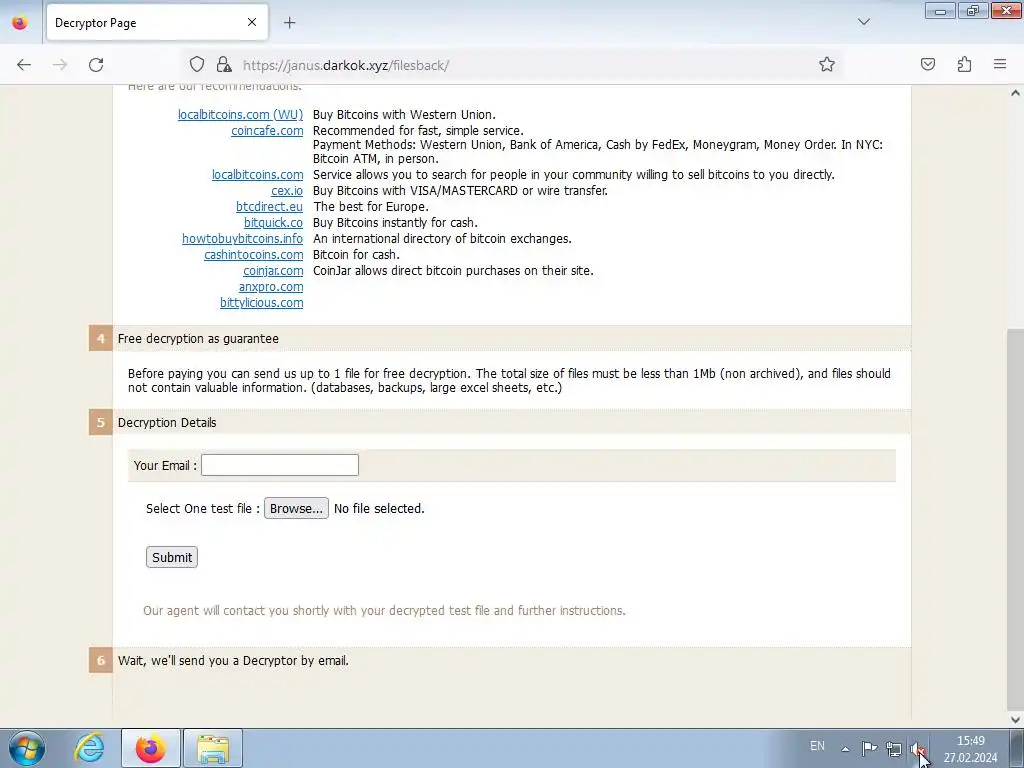View site security padlock info
The image size is (1024, 768).
[x=224, y=64]
